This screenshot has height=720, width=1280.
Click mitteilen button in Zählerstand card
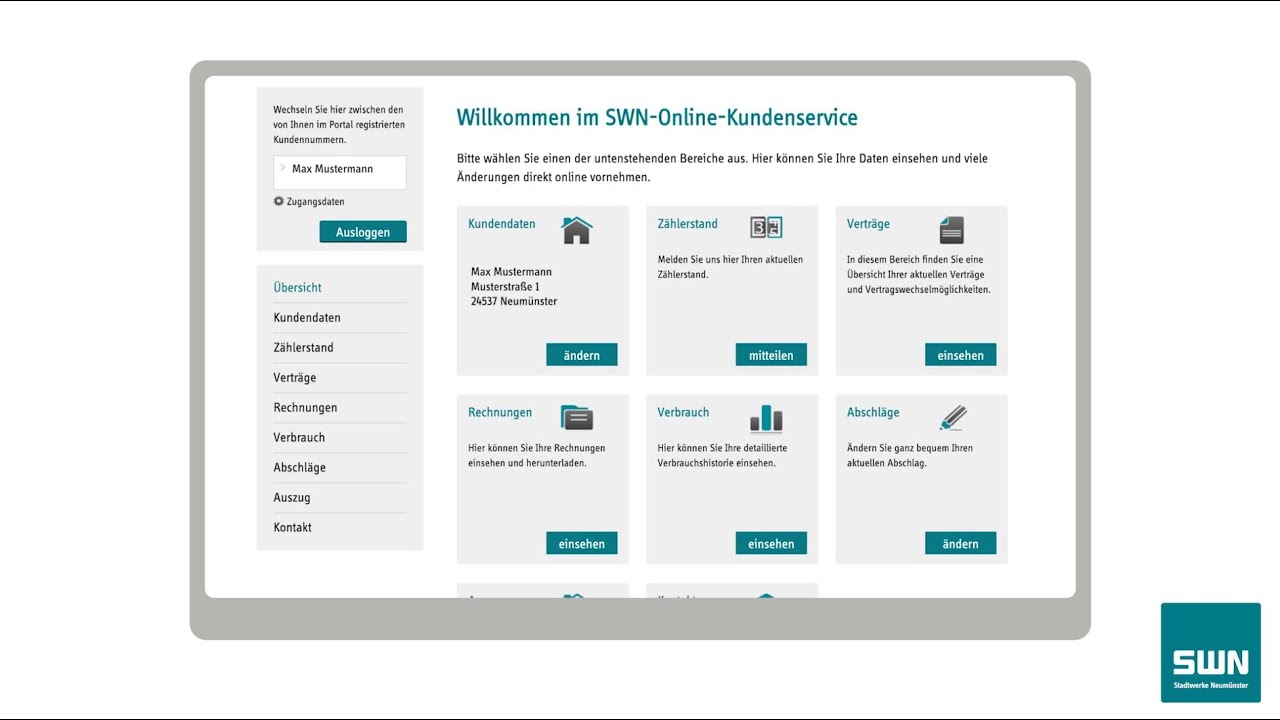coord(771,355)
